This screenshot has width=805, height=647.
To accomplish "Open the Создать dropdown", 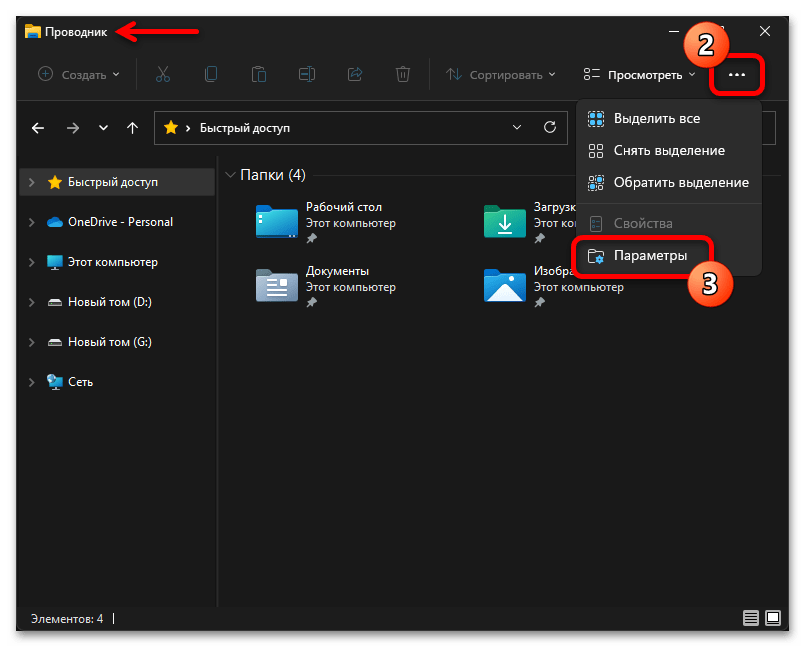I will coord(78,74).
